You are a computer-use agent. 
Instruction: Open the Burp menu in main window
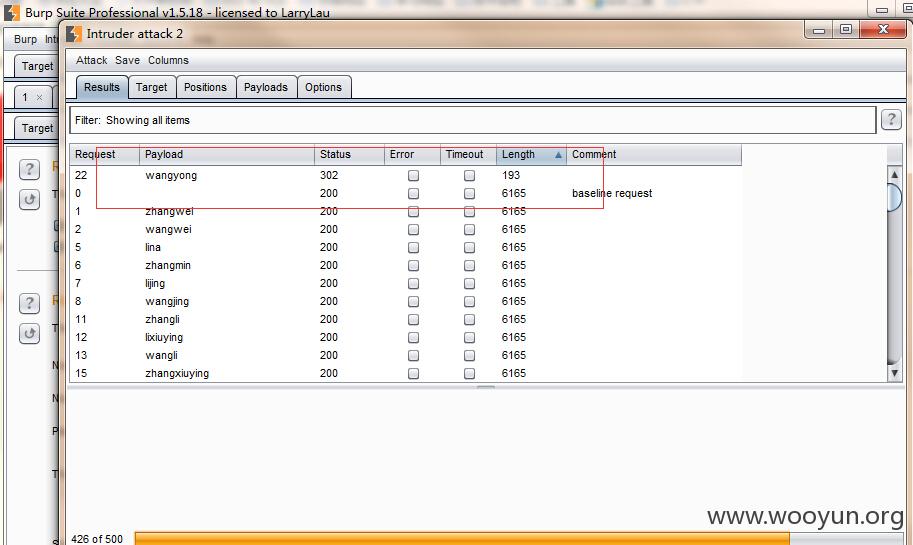26,39
